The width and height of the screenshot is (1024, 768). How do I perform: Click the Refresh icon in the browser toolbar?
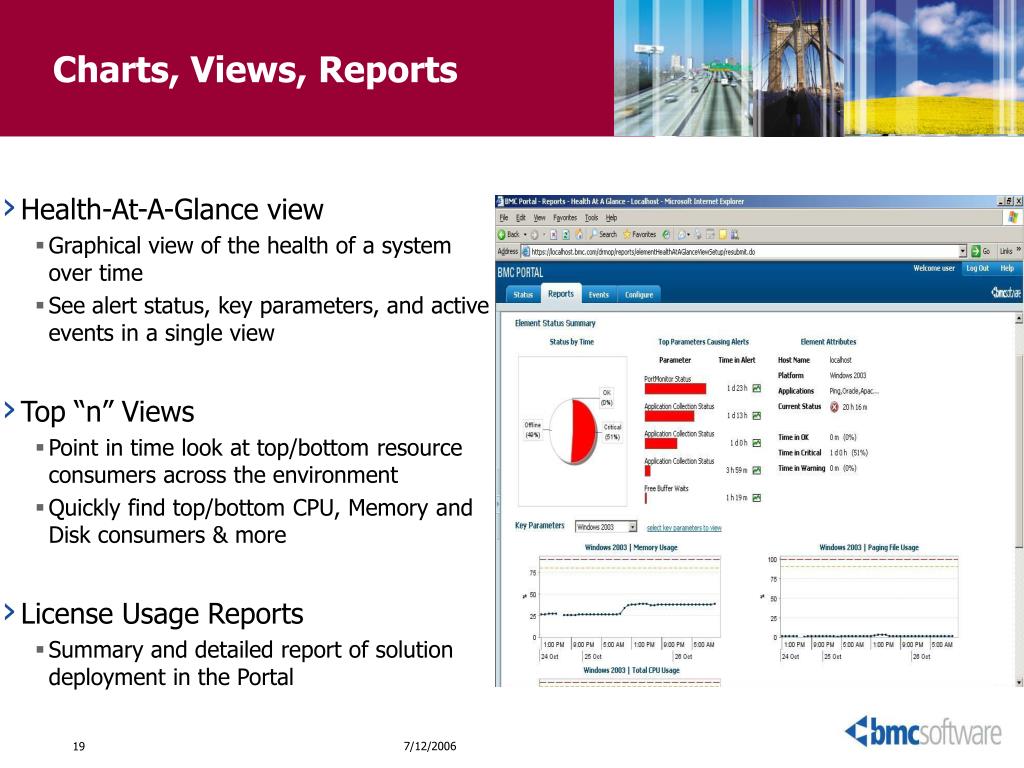pos(566,234)
